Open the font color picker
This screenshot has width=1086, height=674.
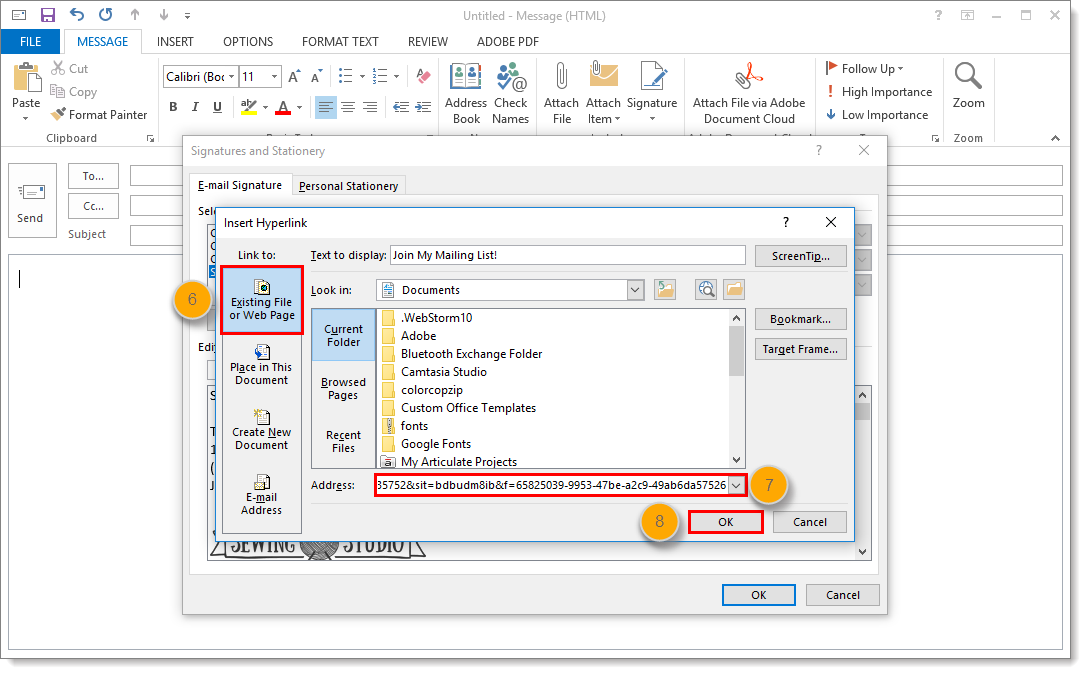(298, 107)
